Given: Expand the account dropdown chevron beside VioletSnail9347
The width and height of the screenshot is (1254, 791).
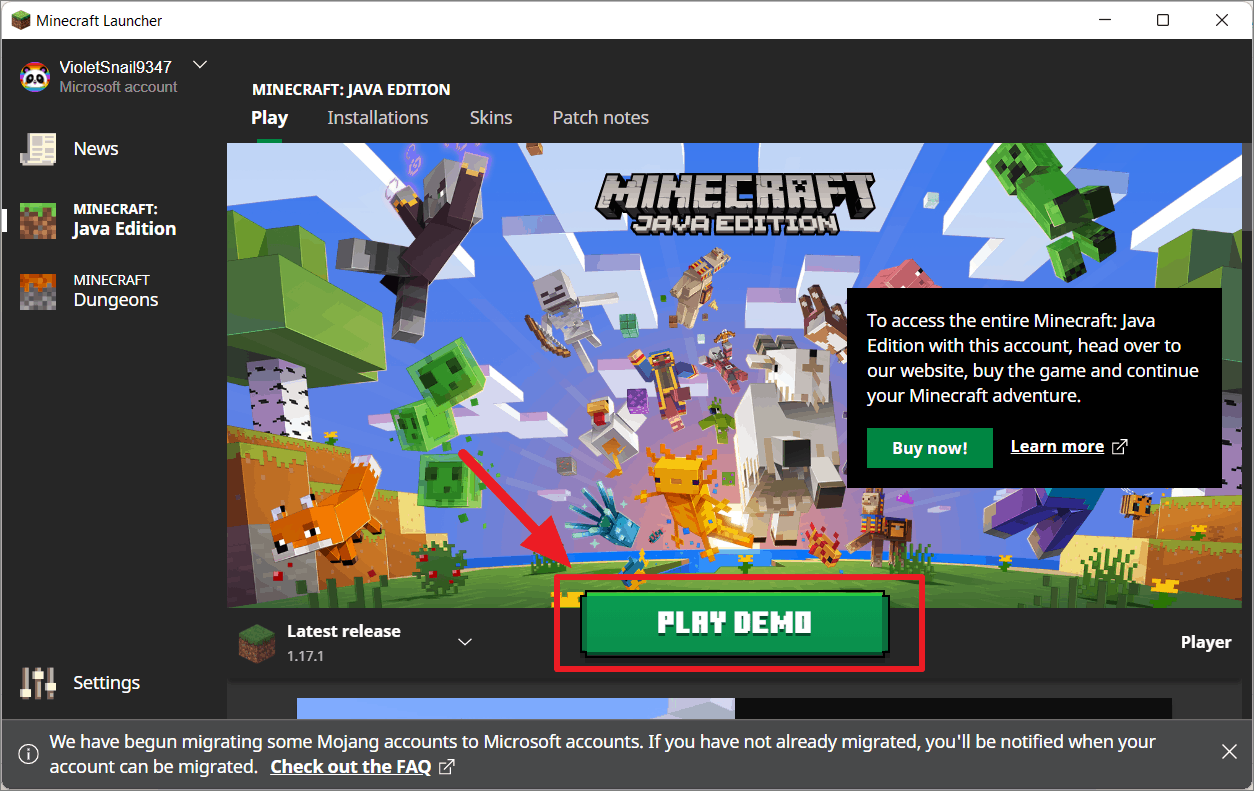Looking at the screenshot, I should click(200, 65).
